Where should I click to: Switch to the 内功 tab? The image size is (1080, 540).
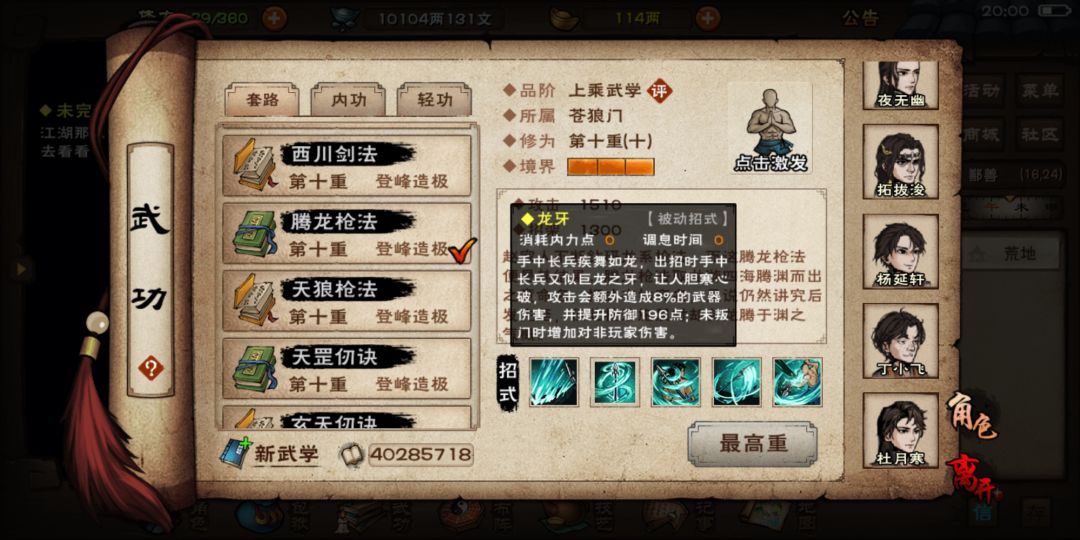[x=349, y=100]
